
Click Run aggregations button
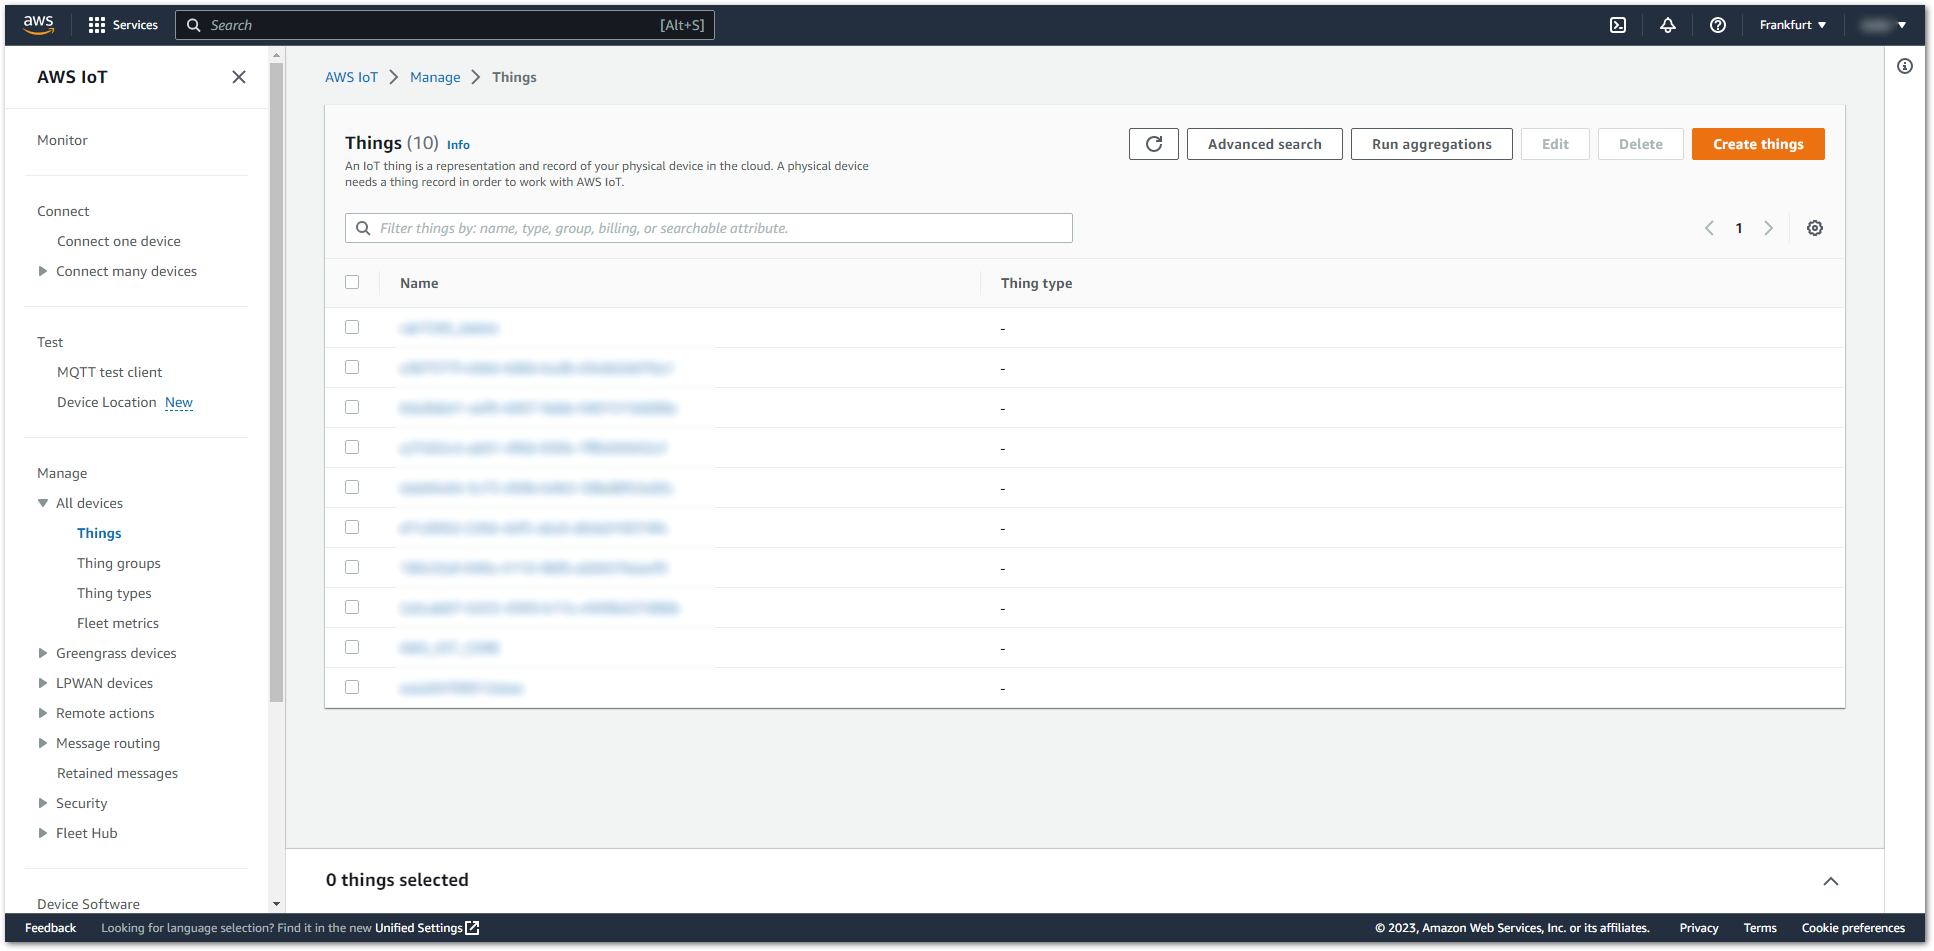[x=1432, y=144]
